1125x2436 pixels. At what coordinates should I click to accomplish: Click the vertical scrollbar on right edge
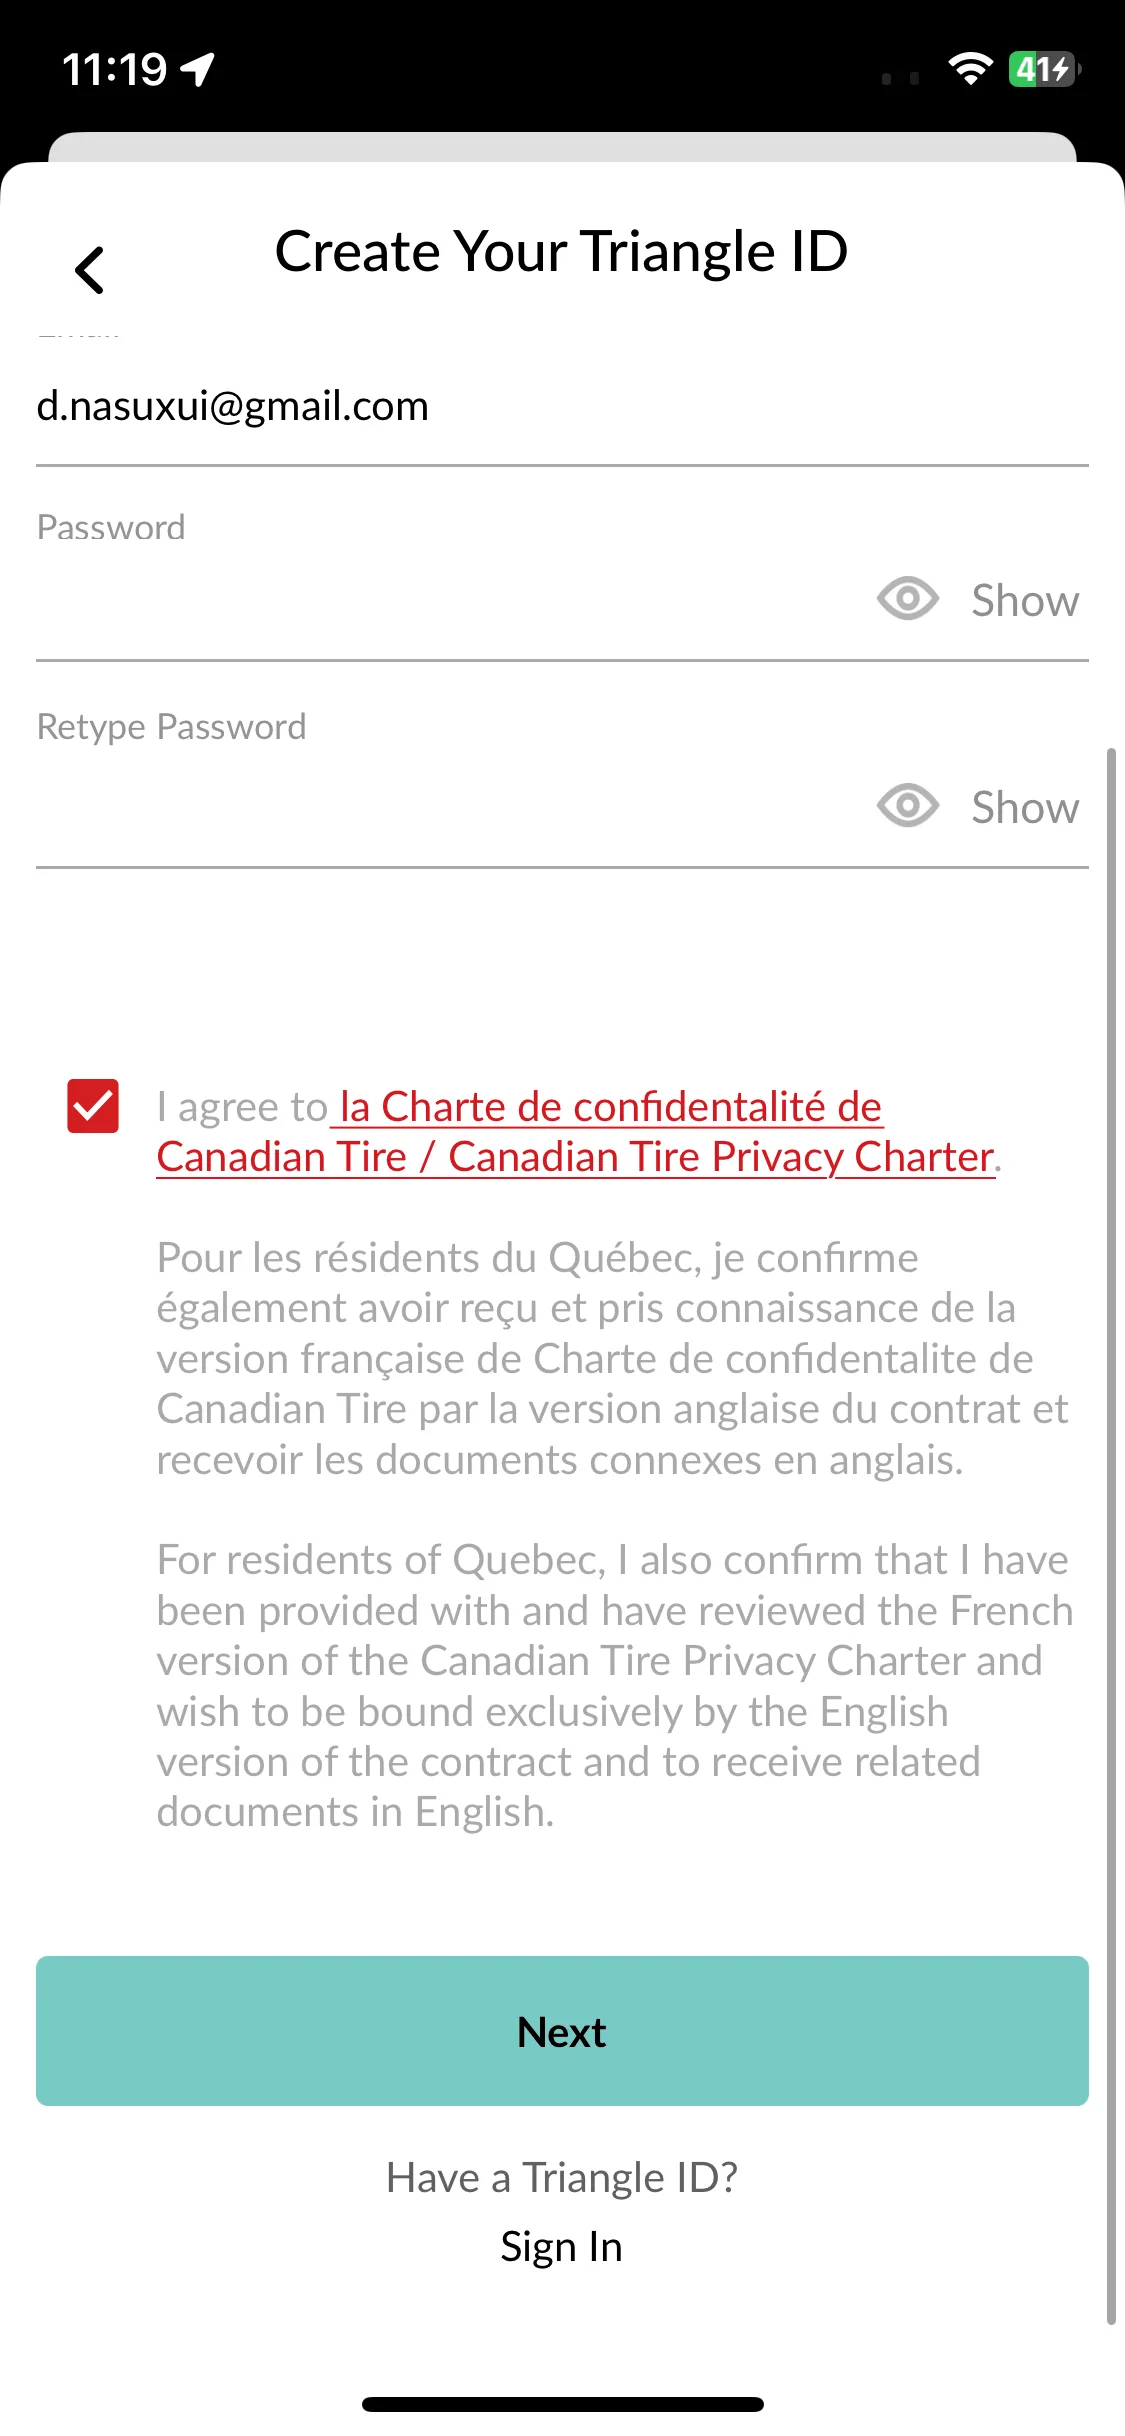point(1111,1535)
